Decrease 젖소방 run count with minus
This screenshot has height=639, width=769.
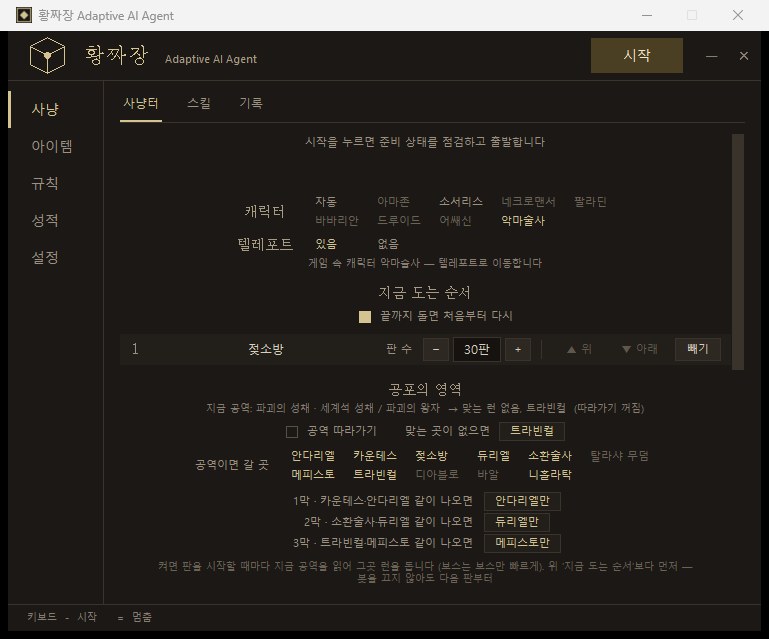click(436, 350)
